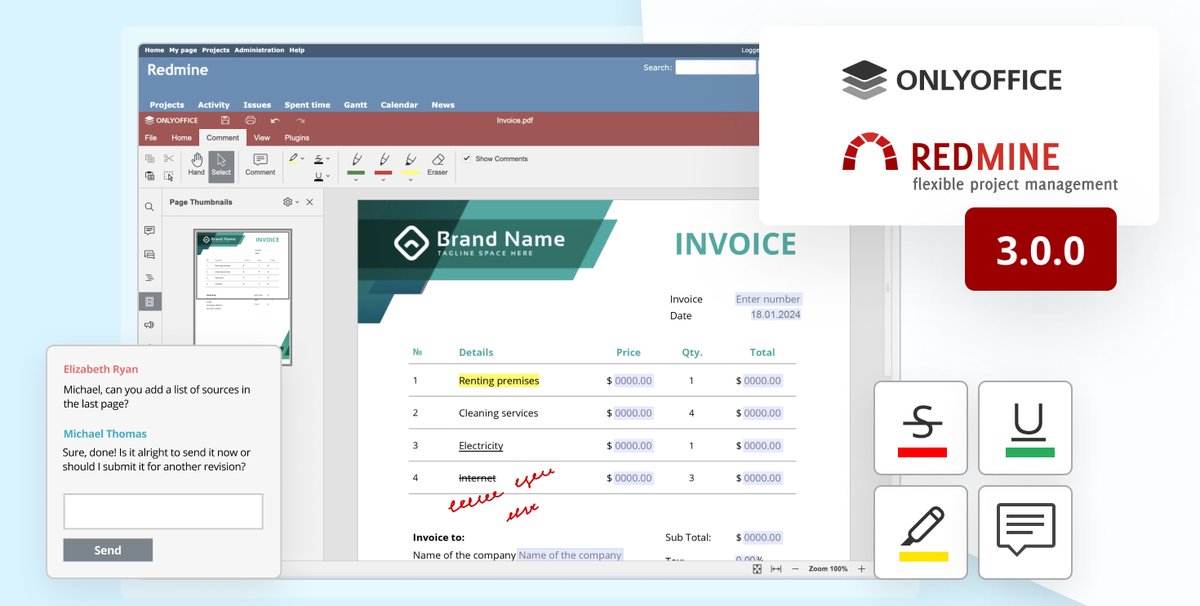1200x606 pixels.
Task: Open Redmine Issues menu item
Action: [257, 105]
